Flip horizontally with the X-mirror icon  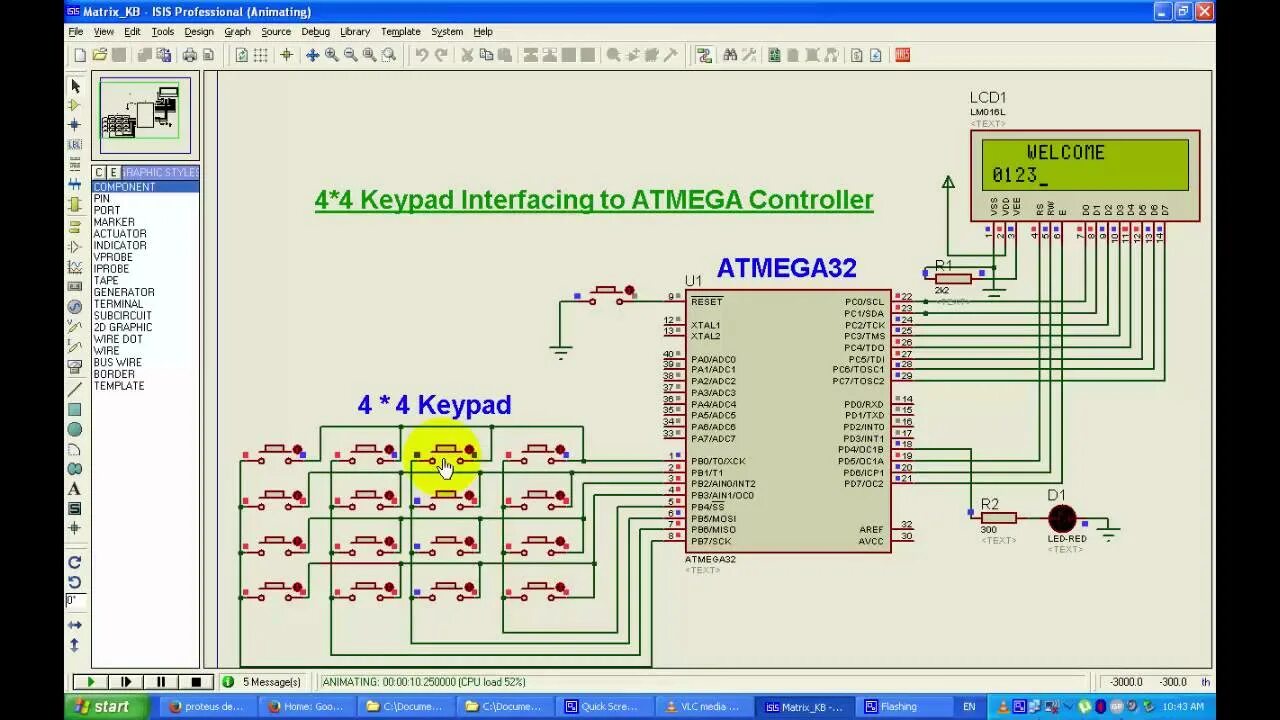[x=75, y=624]
